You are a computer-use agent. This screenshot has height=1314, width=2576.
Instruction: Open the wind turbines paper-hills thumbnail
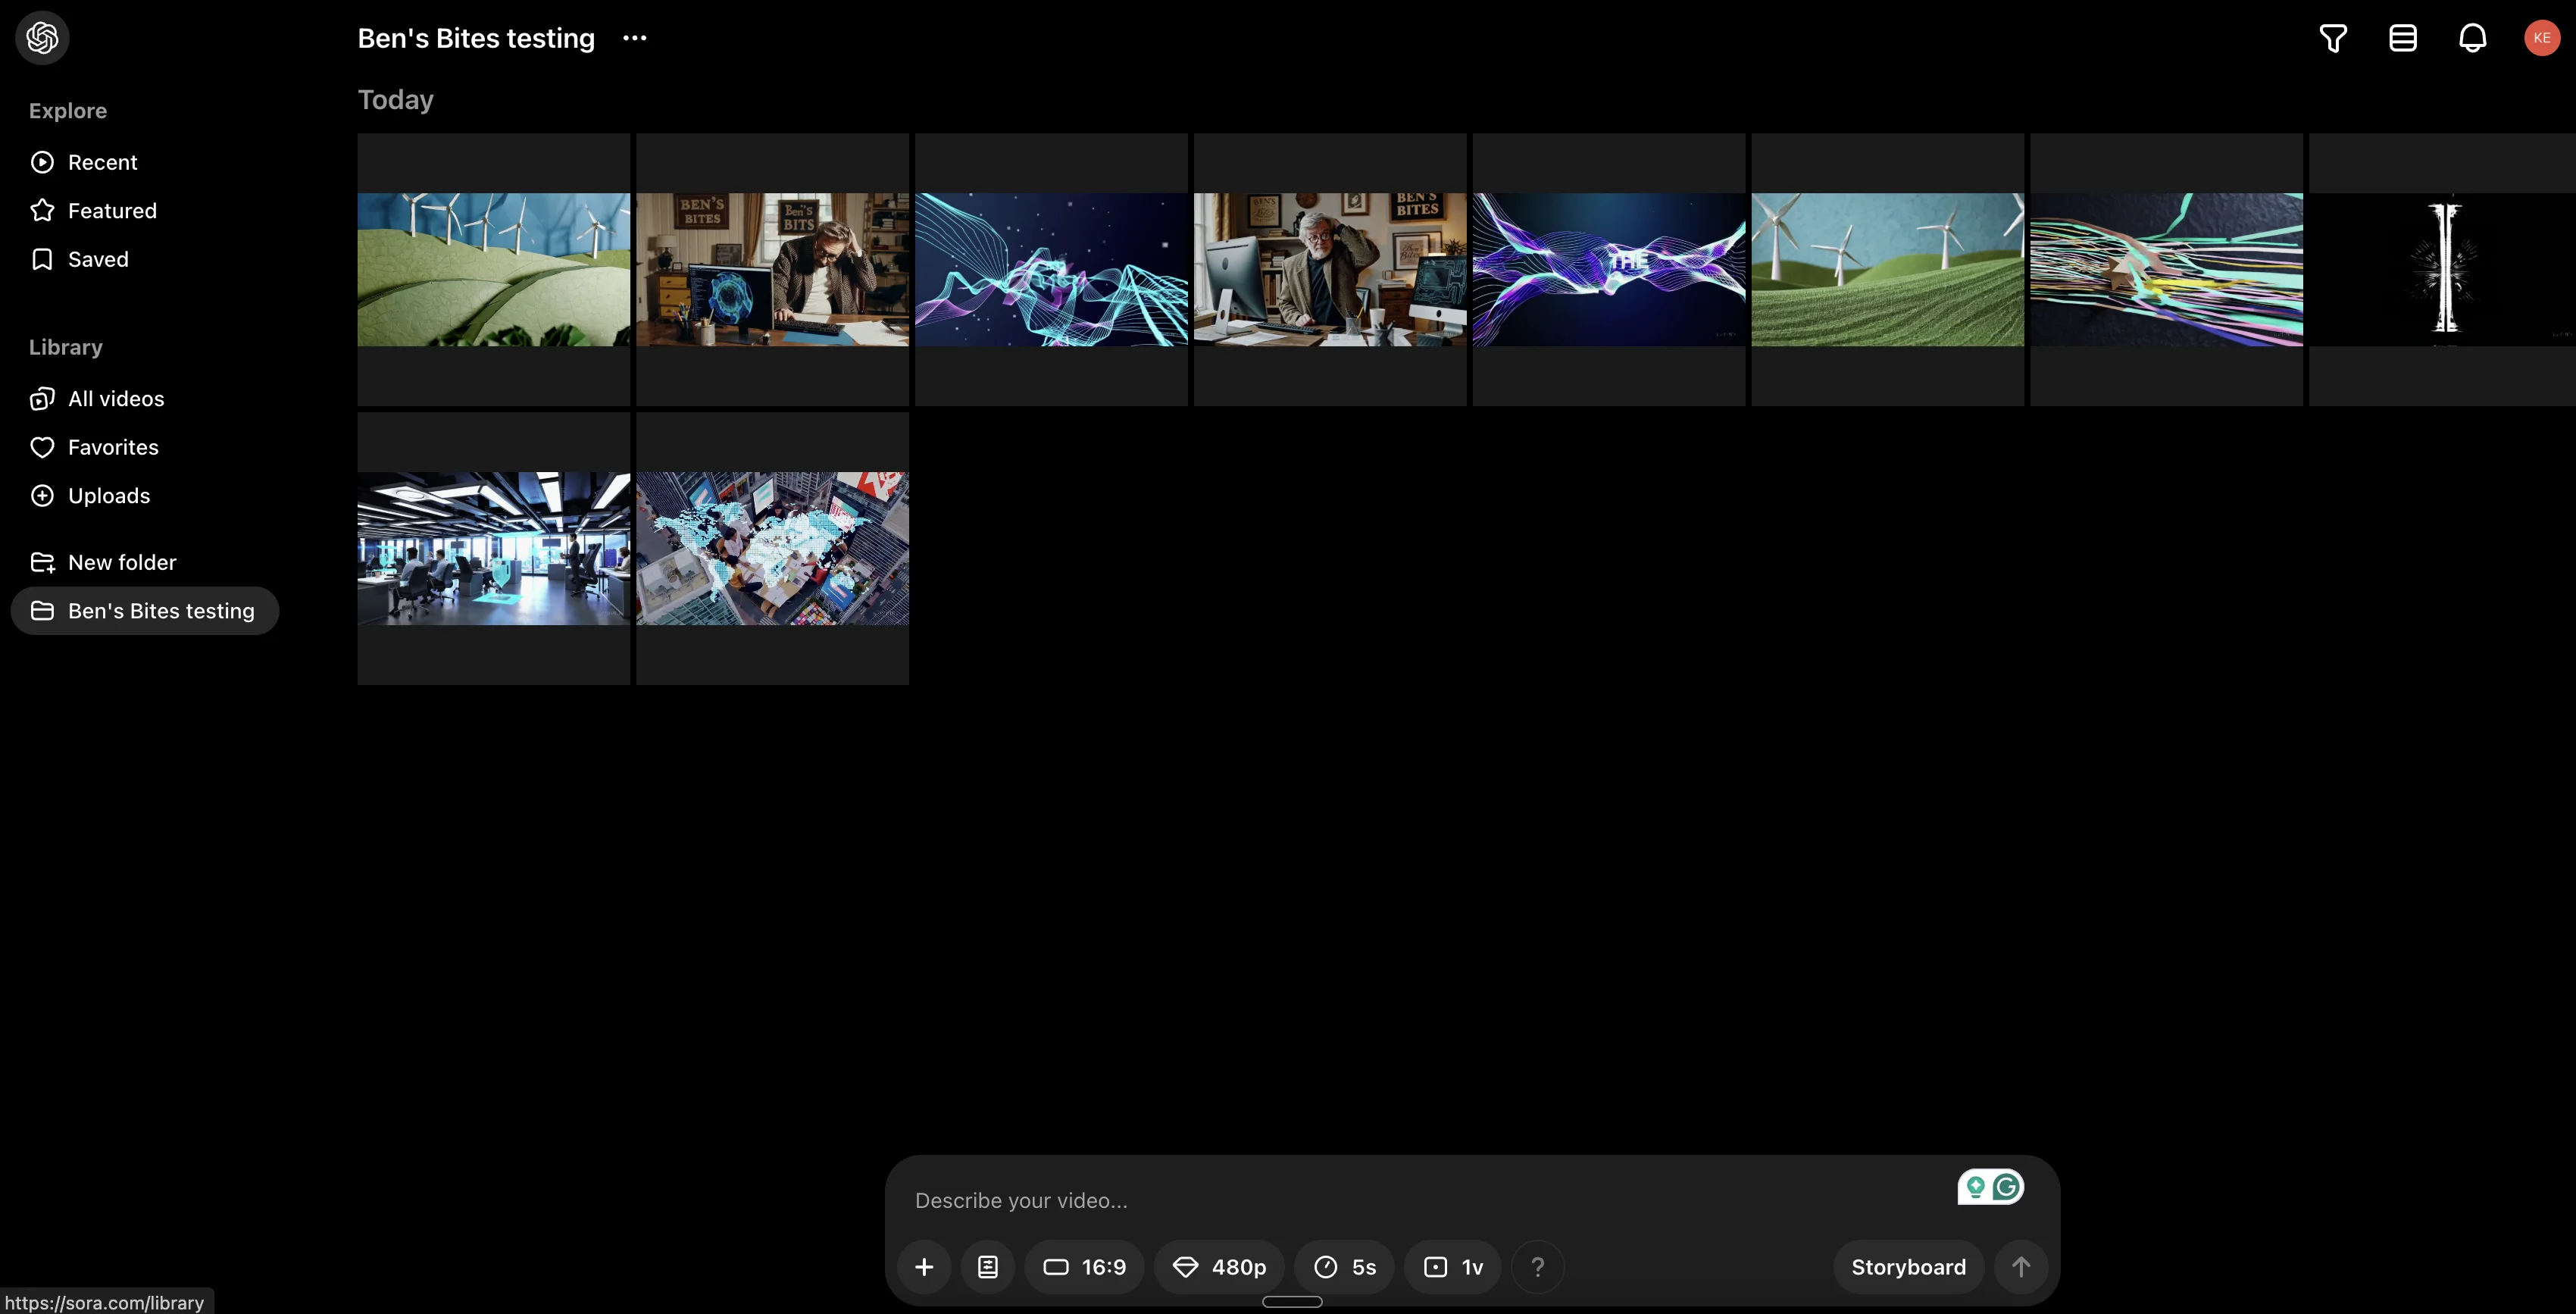(494, 270)
